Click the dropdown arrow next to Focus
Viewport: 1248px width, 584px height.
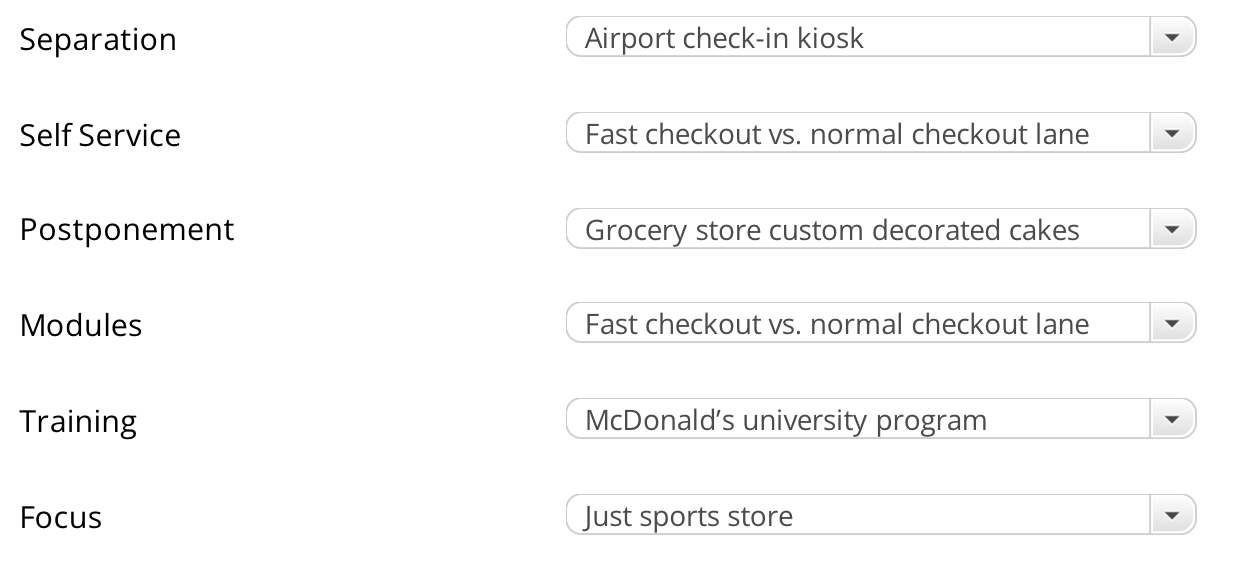click(1172, 514)
